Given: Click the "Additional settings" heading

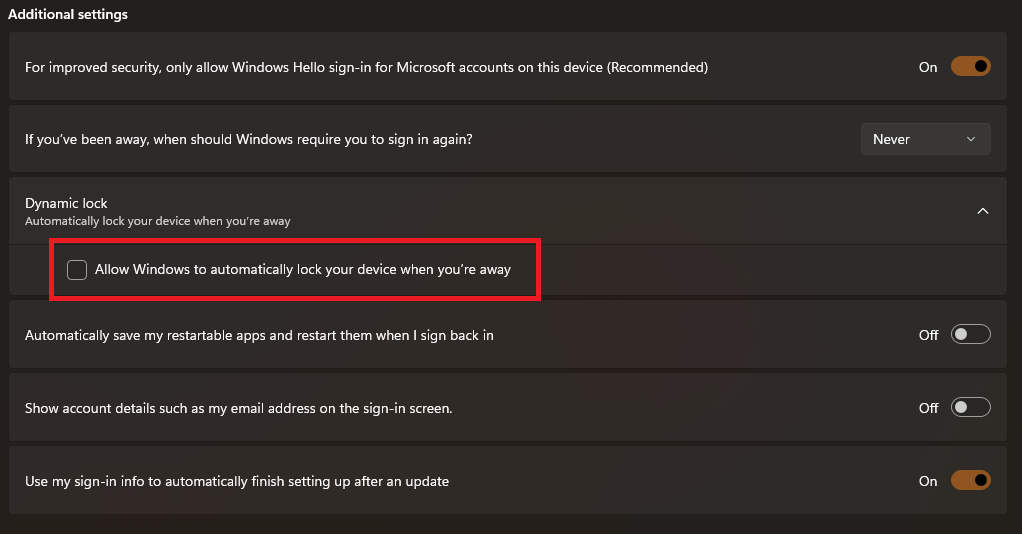Looking at the screenshot, I should 68,15.
